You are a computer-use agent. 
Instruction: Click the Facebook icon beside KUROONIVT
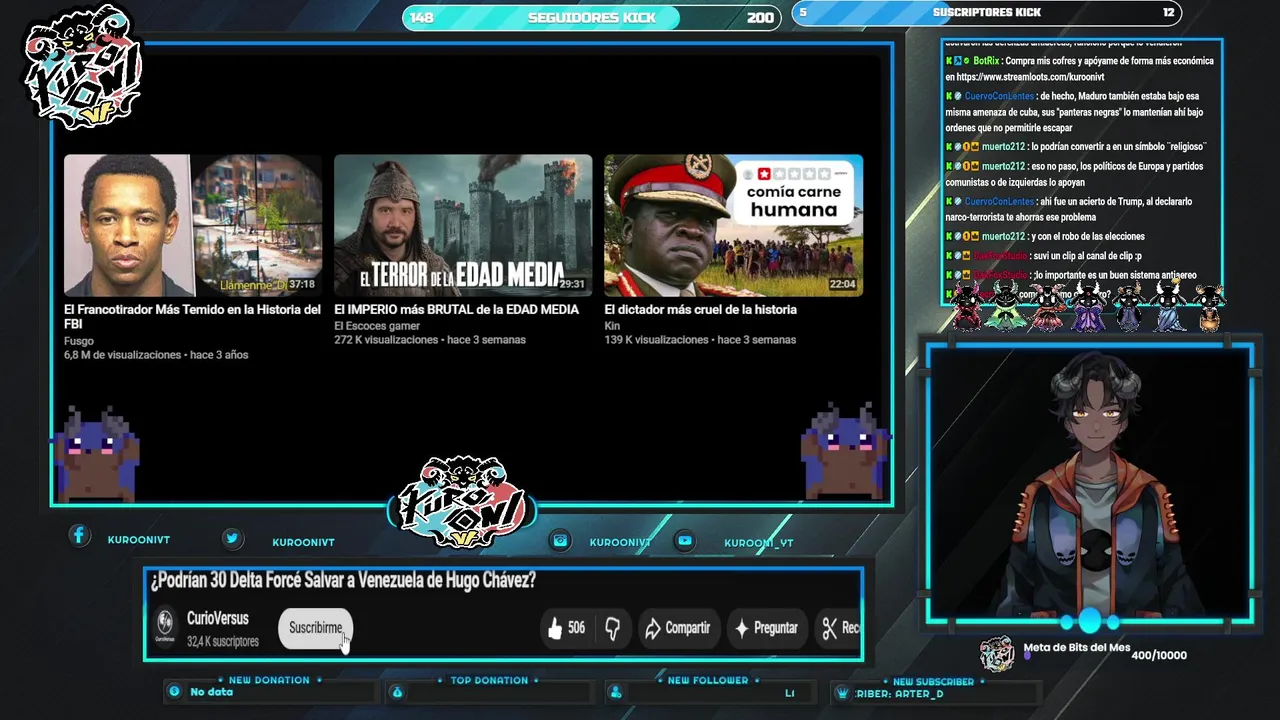[x=79, y=536]
